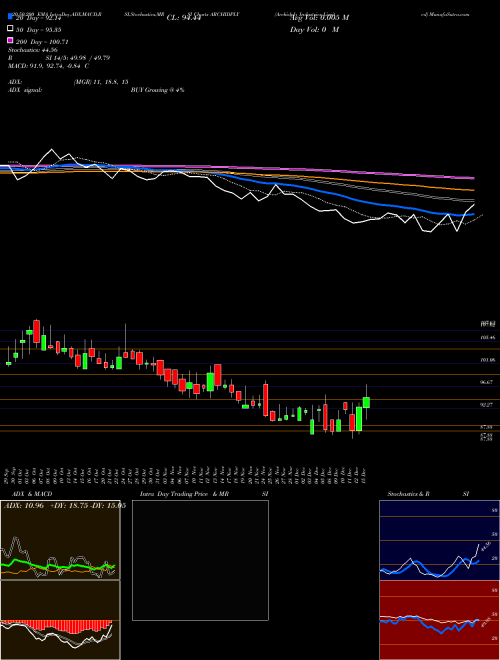Click the magenta 200 Day EMA legend swatch
This screenshot has height=660, width=500.
point(10,40)
